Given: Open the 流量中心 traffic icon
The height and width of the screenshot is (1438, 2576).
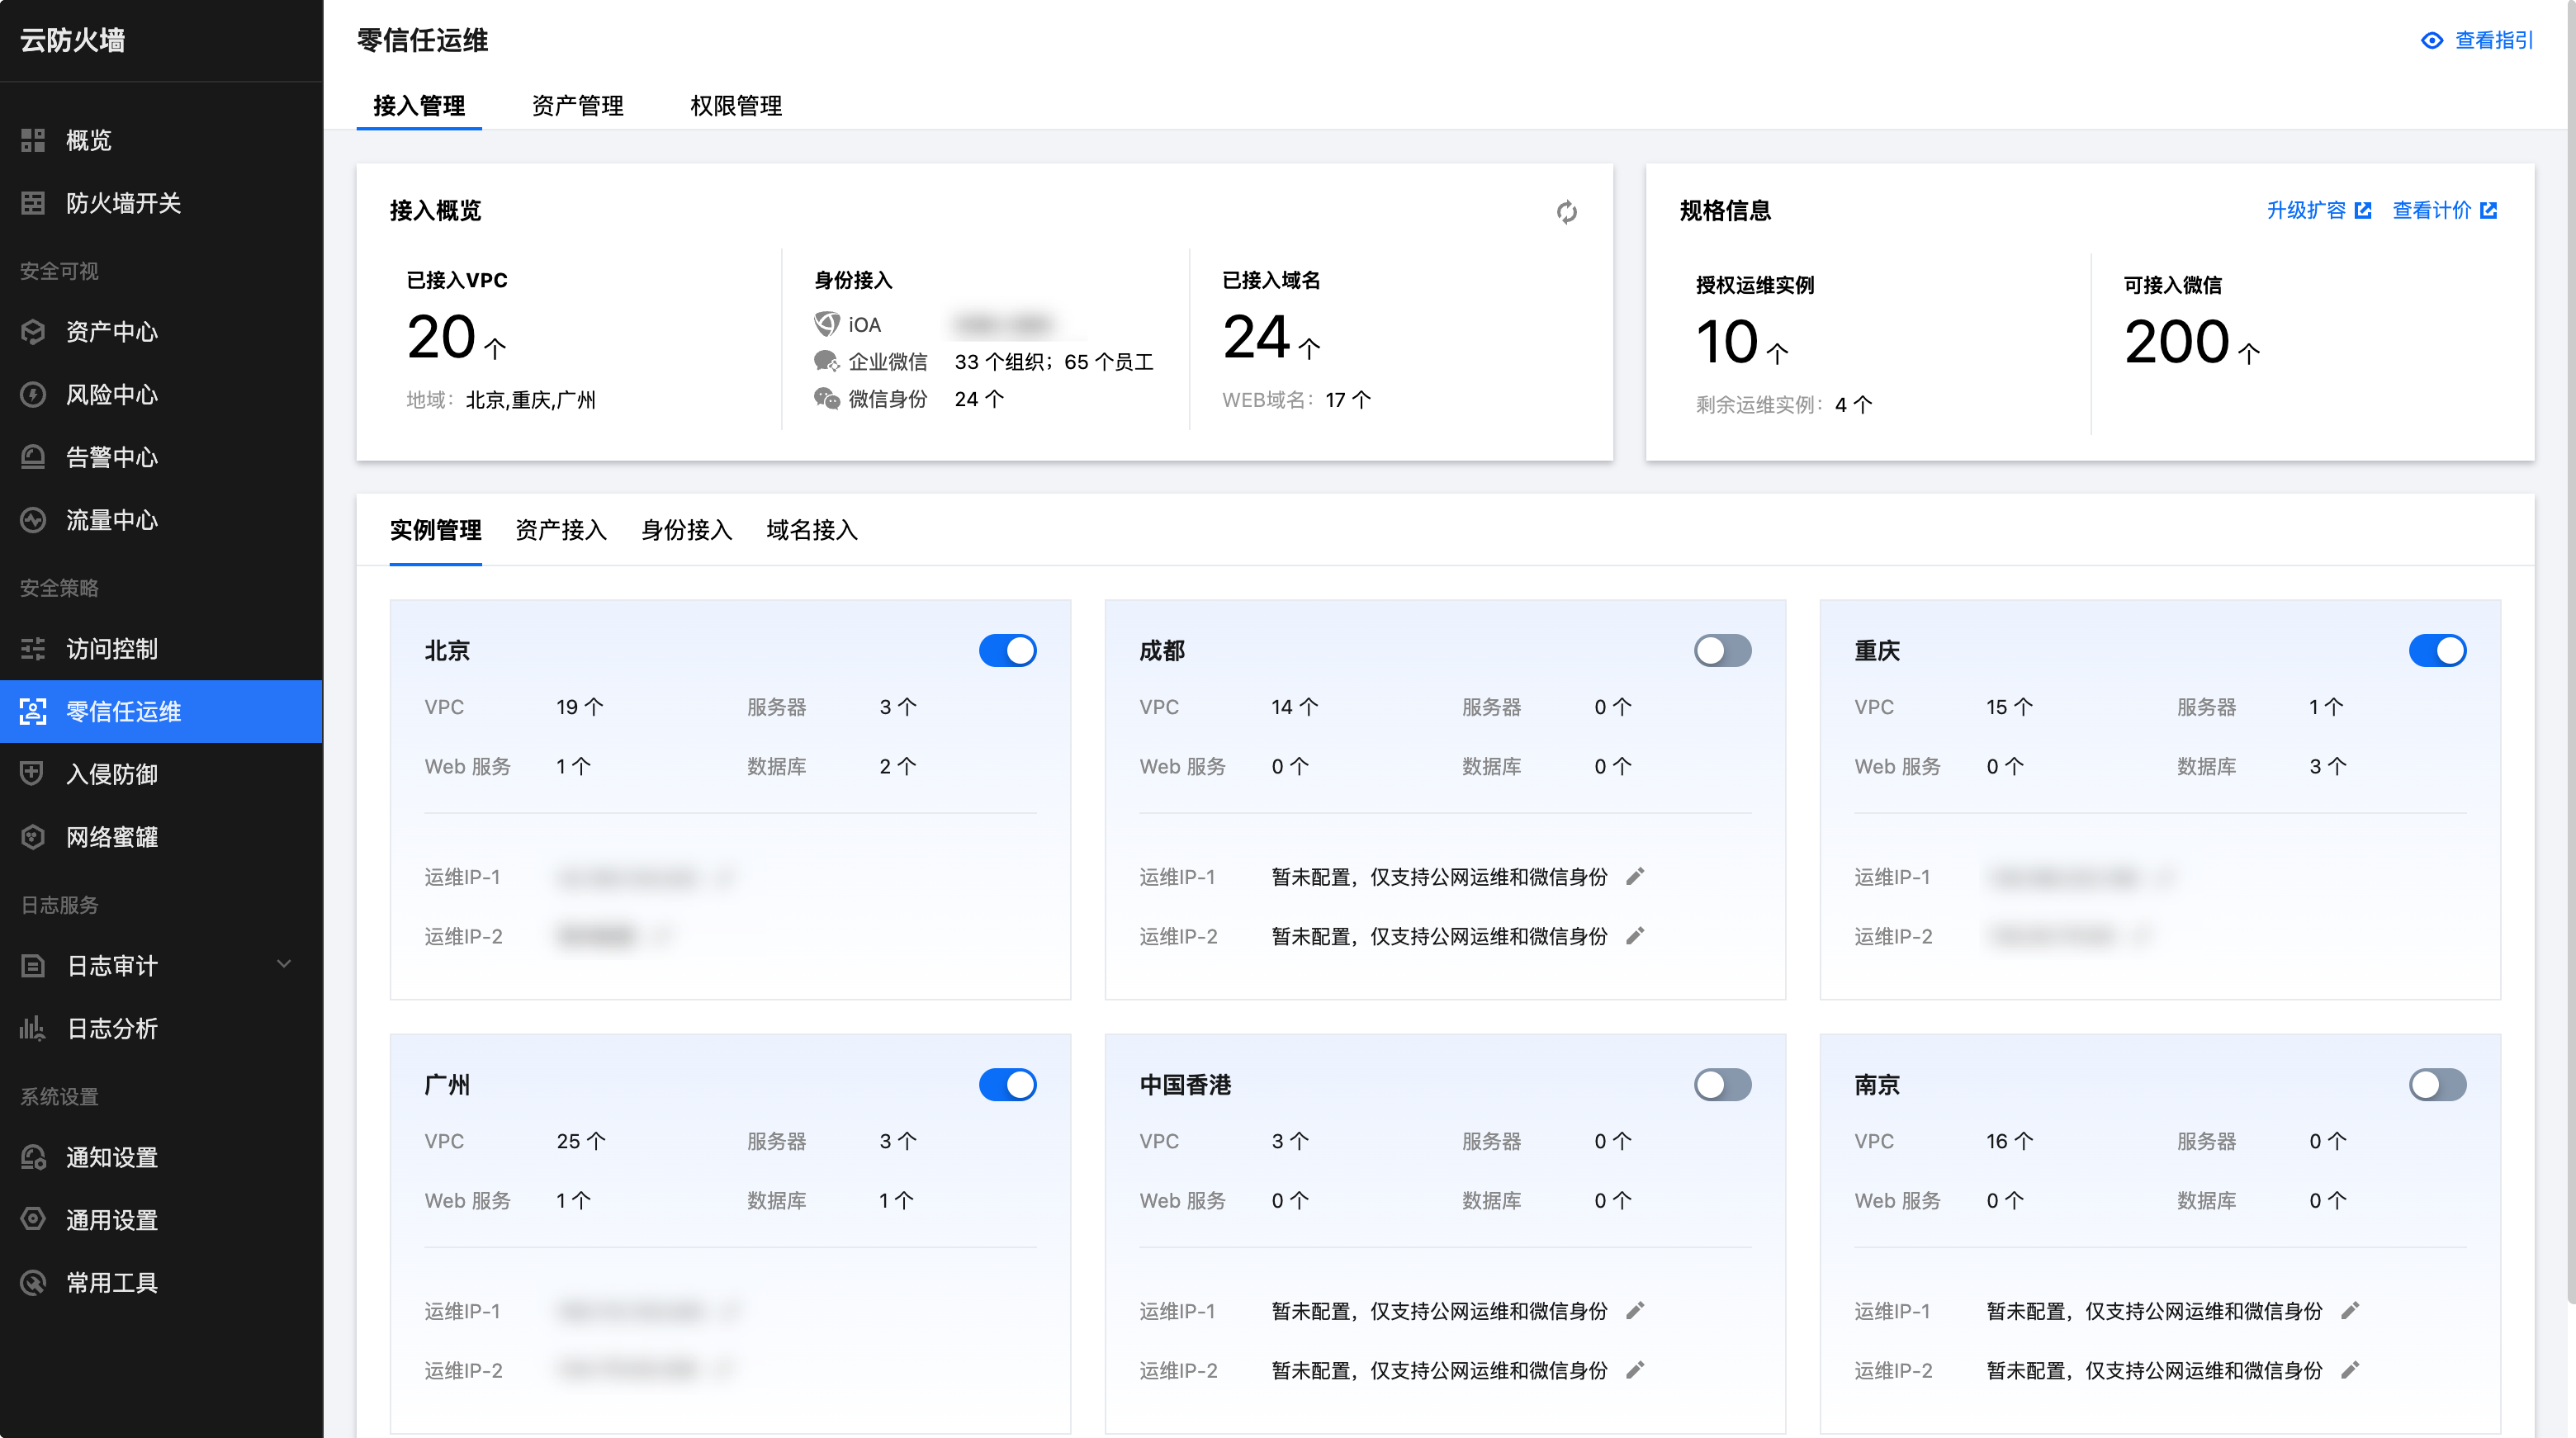Looking at the screenshot, I should point(33,520).
